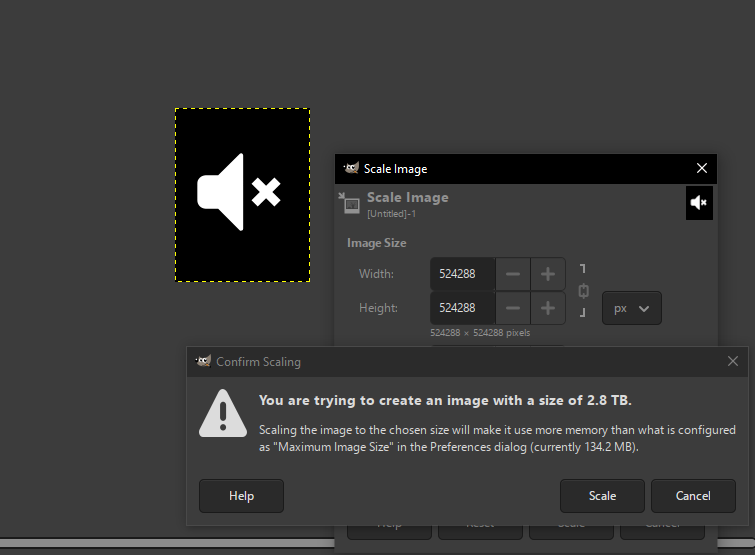Click the Width input field
This screenshot has height=555, width=755.
point(462,274)
